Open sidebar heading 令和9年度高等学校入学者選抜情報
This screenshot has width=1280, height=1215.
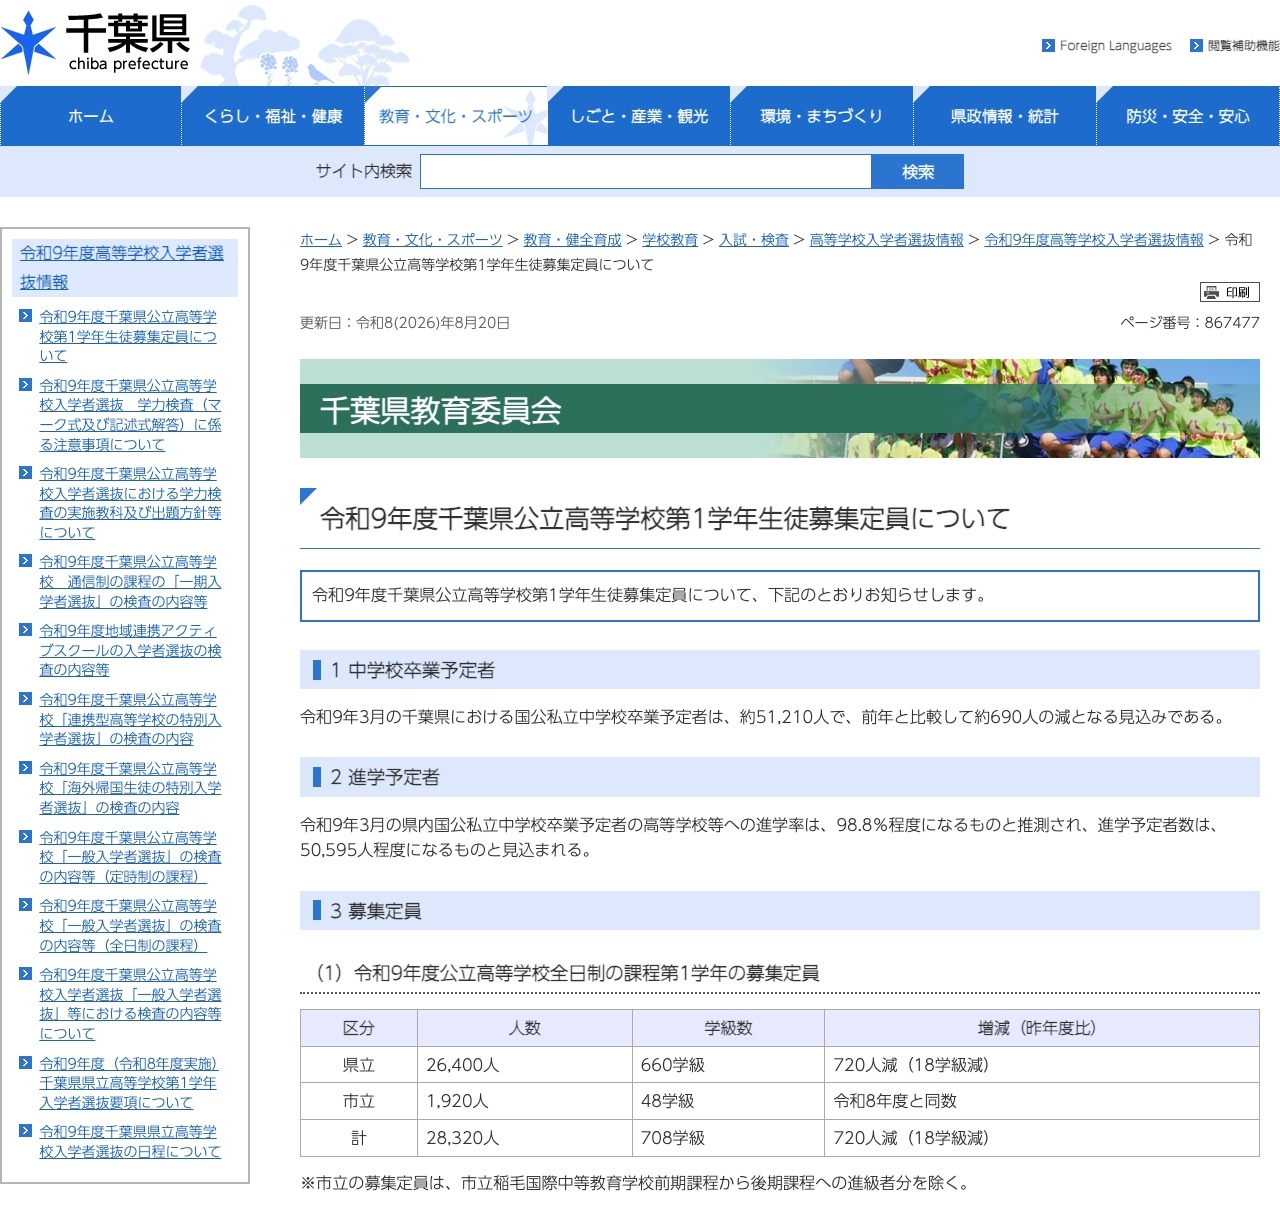tap(122, 268)
